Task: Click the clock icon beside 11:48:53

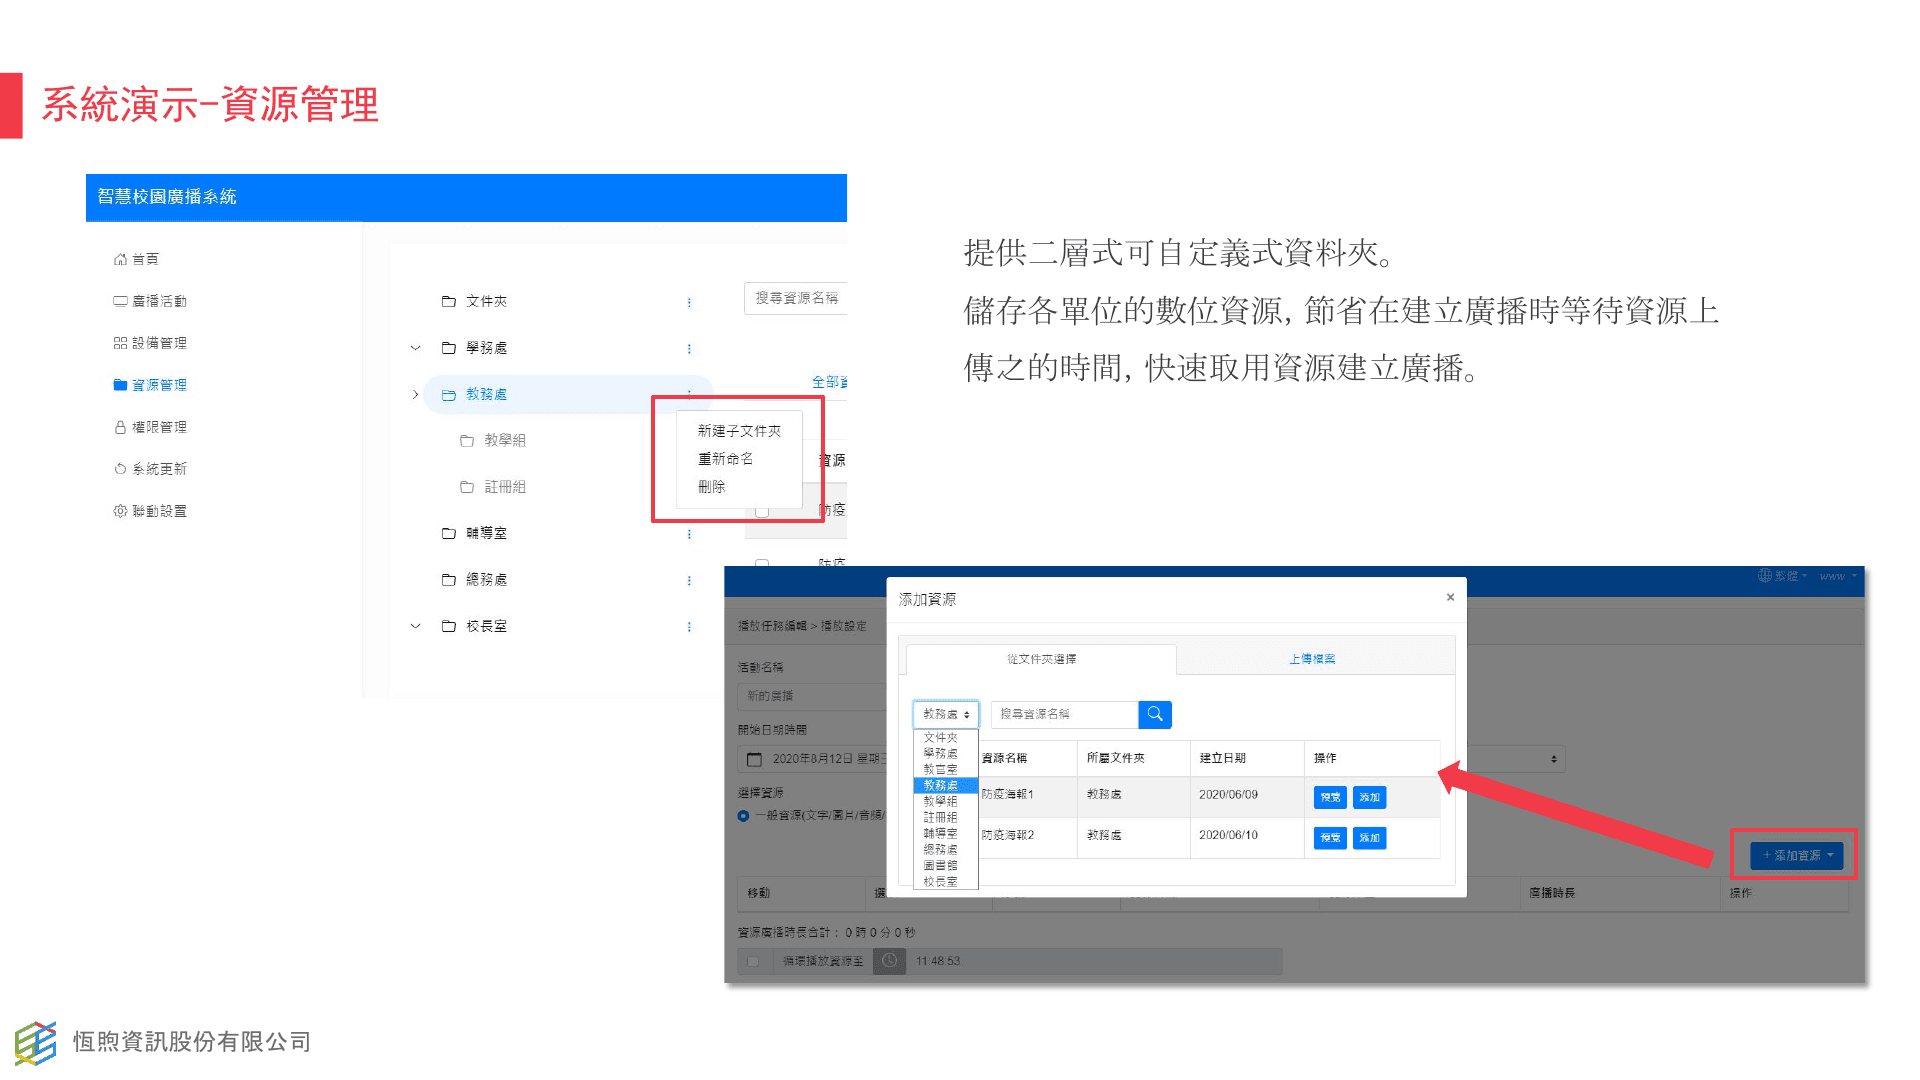Action: 889,961
